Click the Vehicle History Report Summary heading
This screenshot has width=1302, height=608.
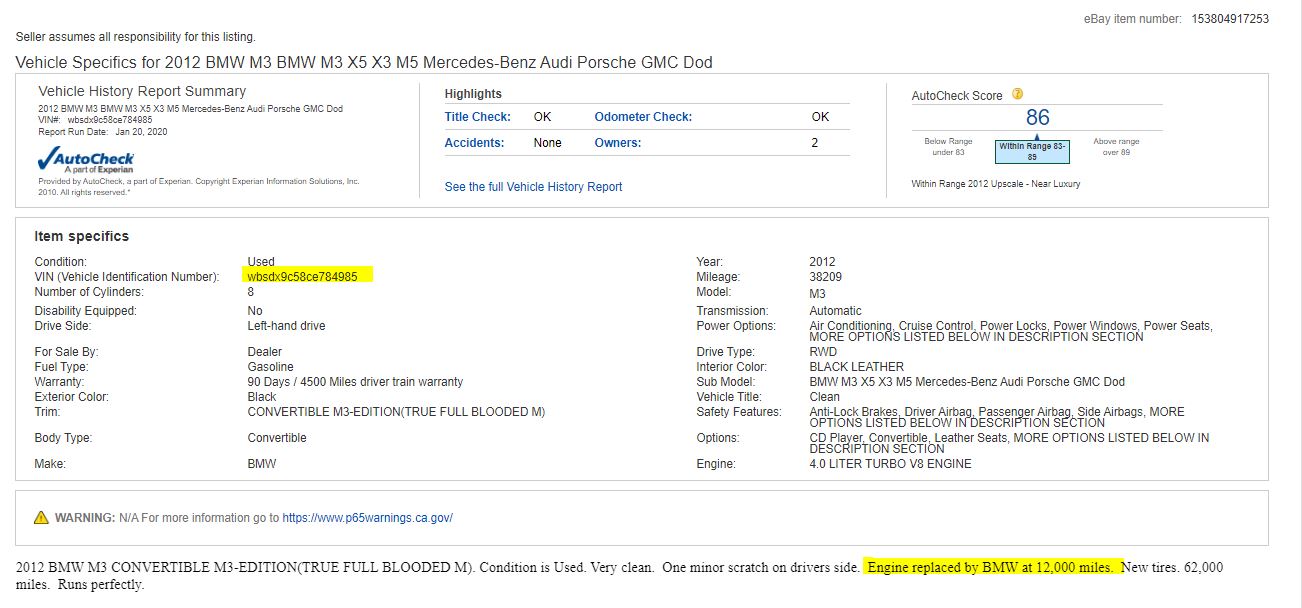142,91
